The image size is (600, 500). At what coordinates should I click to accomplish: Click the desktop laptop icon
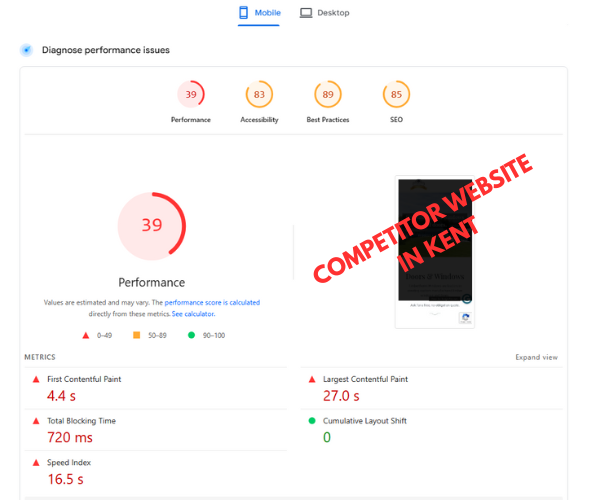click(x=306, y=13)
